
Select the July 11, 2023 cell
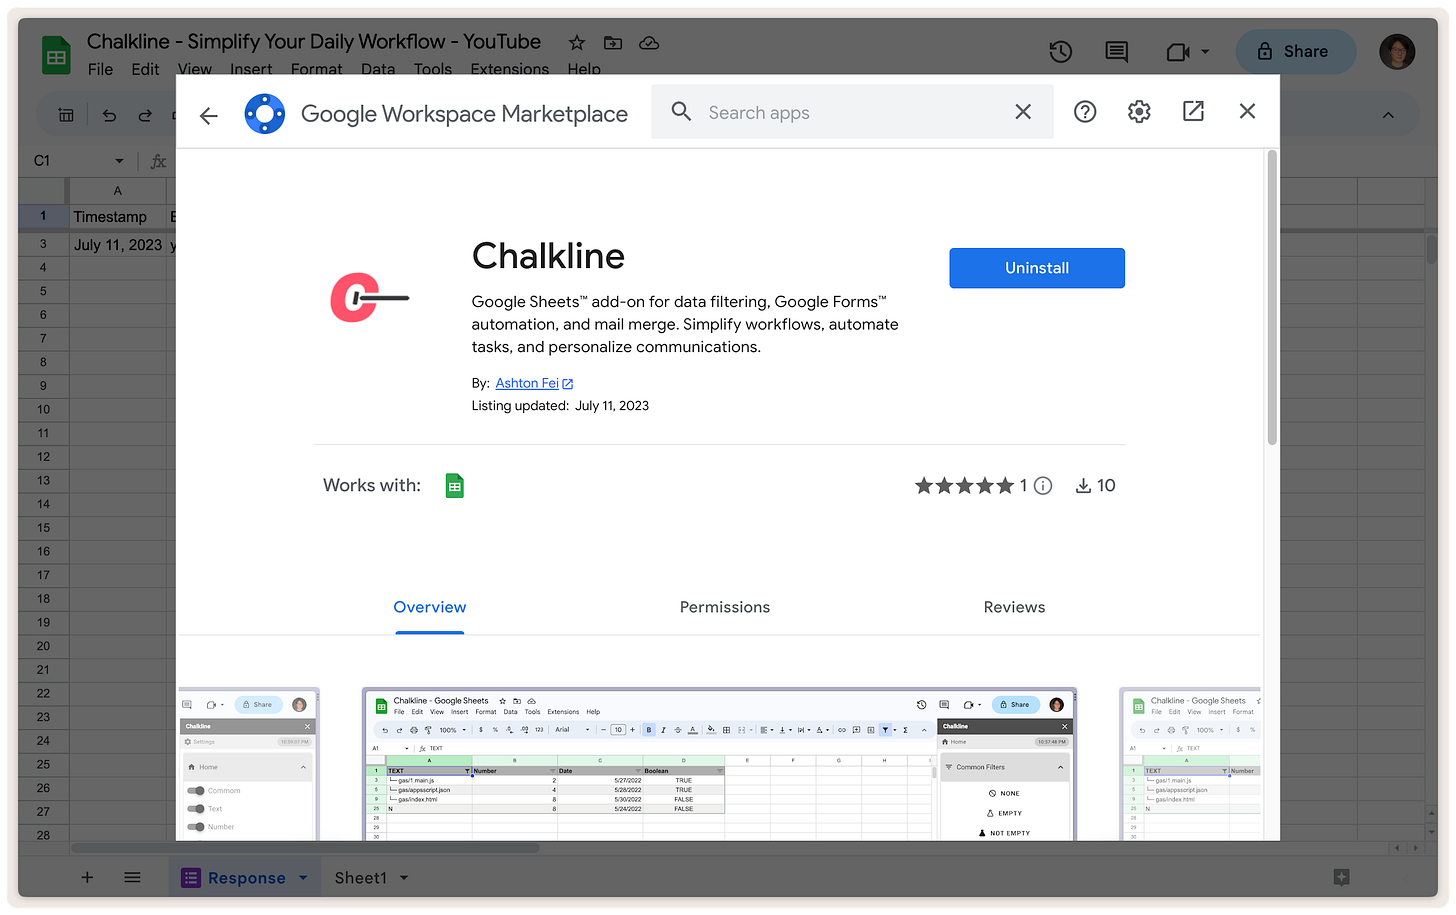tap(117, 245)
